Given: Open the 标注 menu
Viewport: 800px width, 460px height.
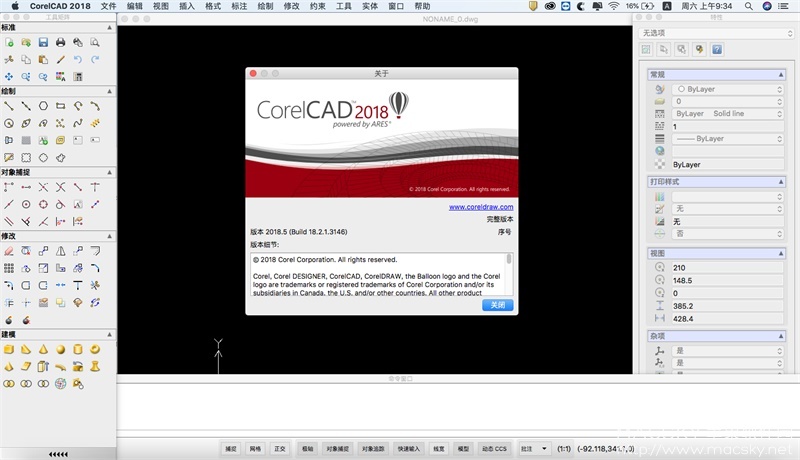Looking at the screenshot, I should (x=239, y=6).
